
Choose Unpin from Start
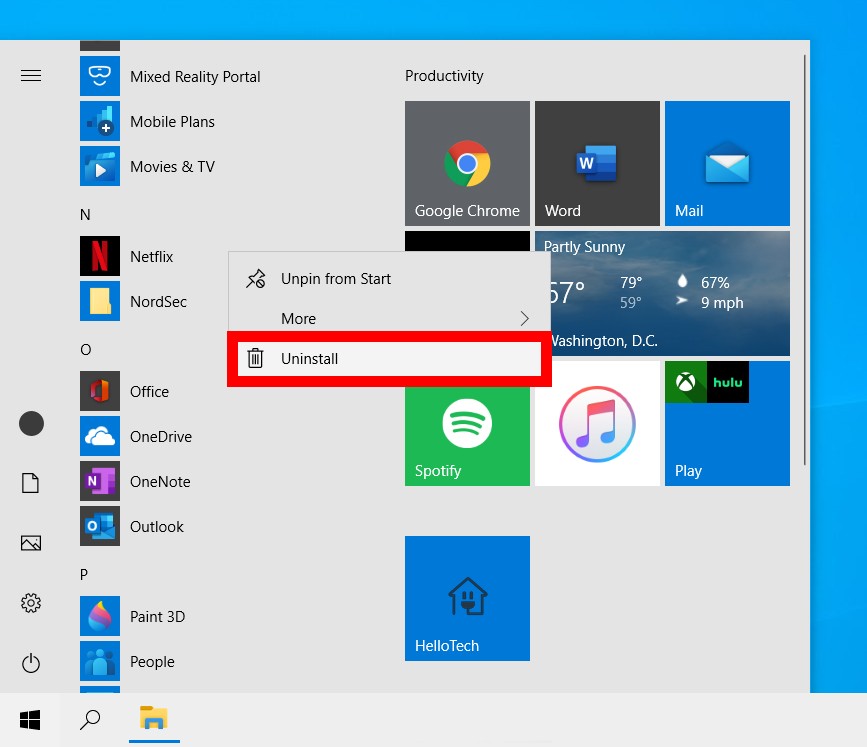pyautogui.click(x=388, y=279)
